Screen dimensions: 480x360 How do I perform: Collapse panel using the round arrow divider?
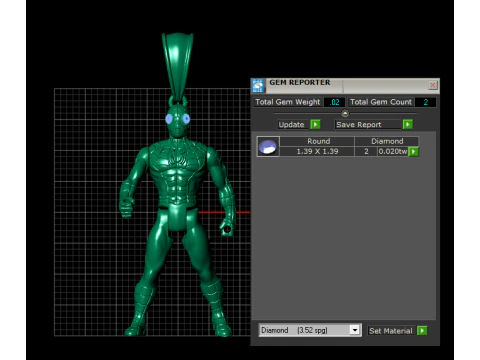pos(345,114)
